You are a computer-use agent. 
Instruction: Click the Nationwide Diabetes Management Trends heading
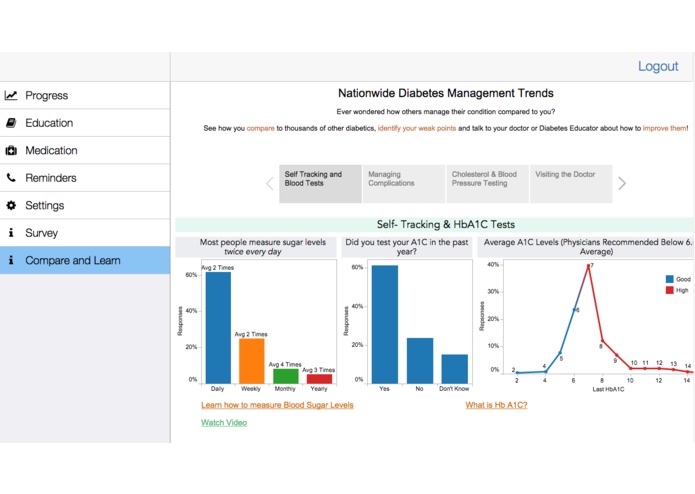point(445,93)
